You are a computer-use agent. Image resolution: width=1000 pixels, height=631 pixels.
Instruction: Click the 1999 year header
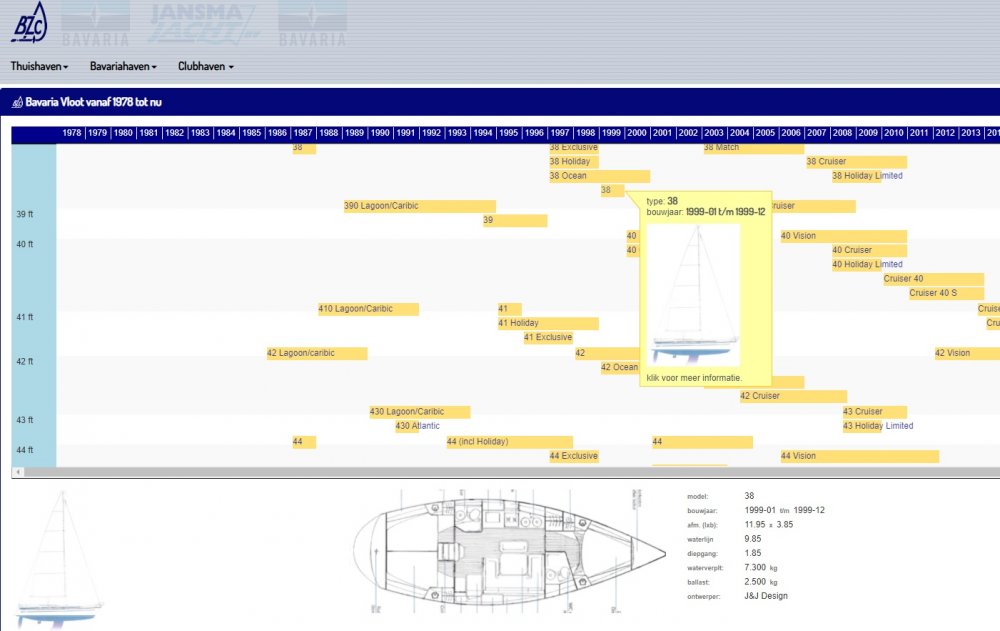[x=611, y=133]
